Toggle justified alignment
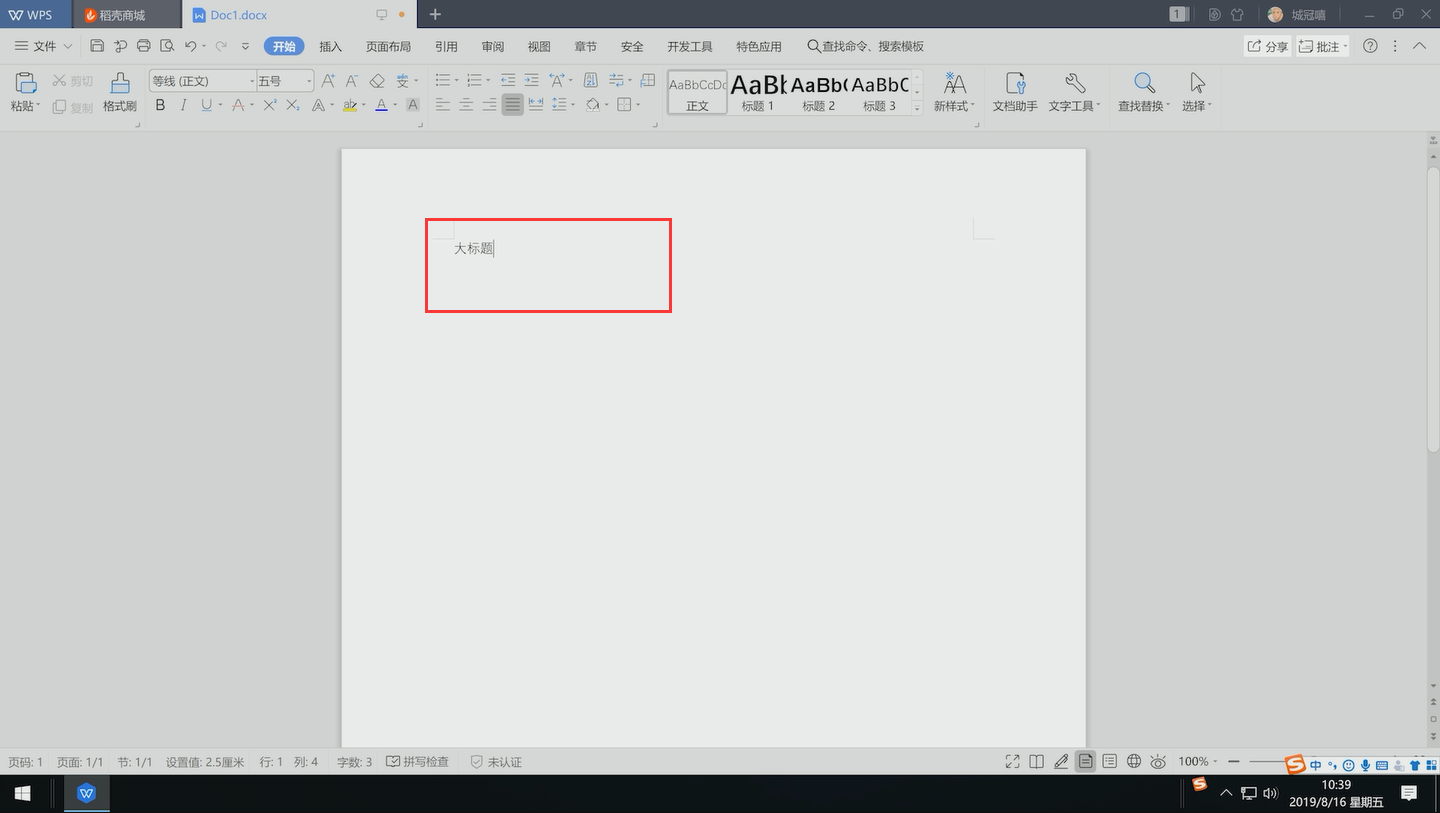Screen dimensions: 1440x813 click(x=512, y=105)
